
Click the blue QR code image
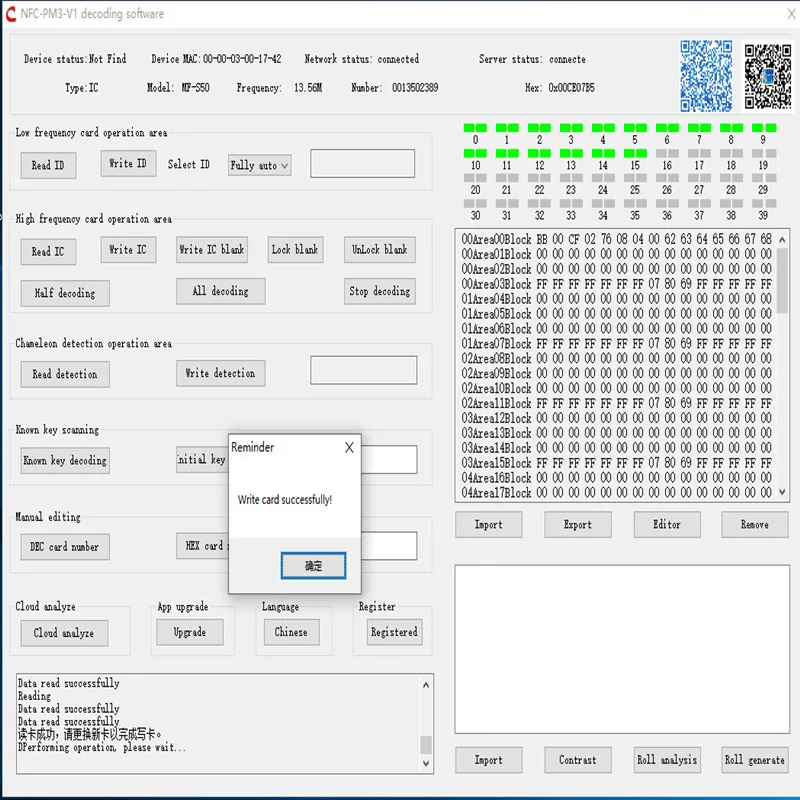[707, 76]
